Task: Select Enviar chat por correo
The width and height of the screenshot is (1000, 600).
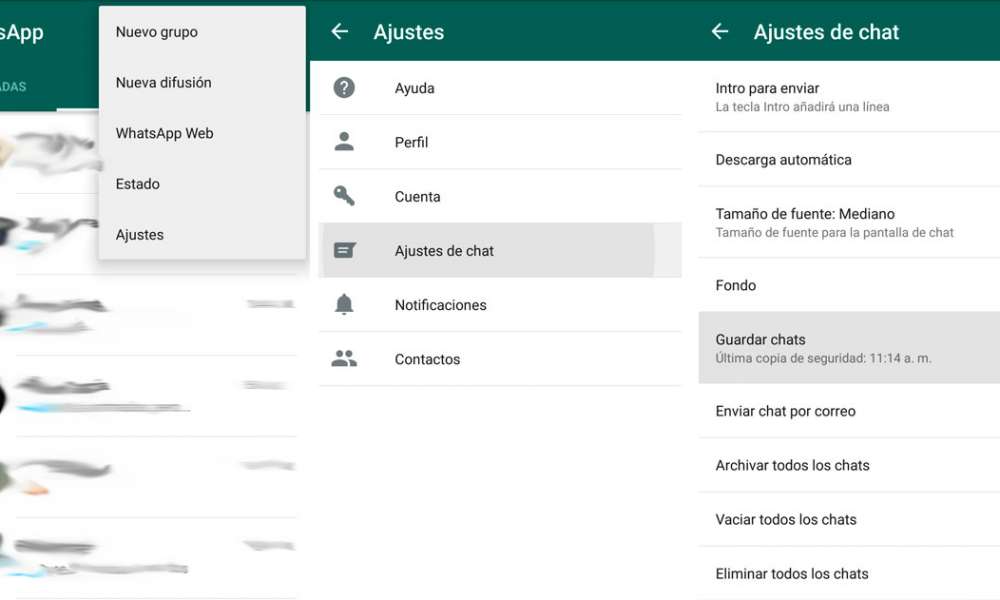Action: 849,411
